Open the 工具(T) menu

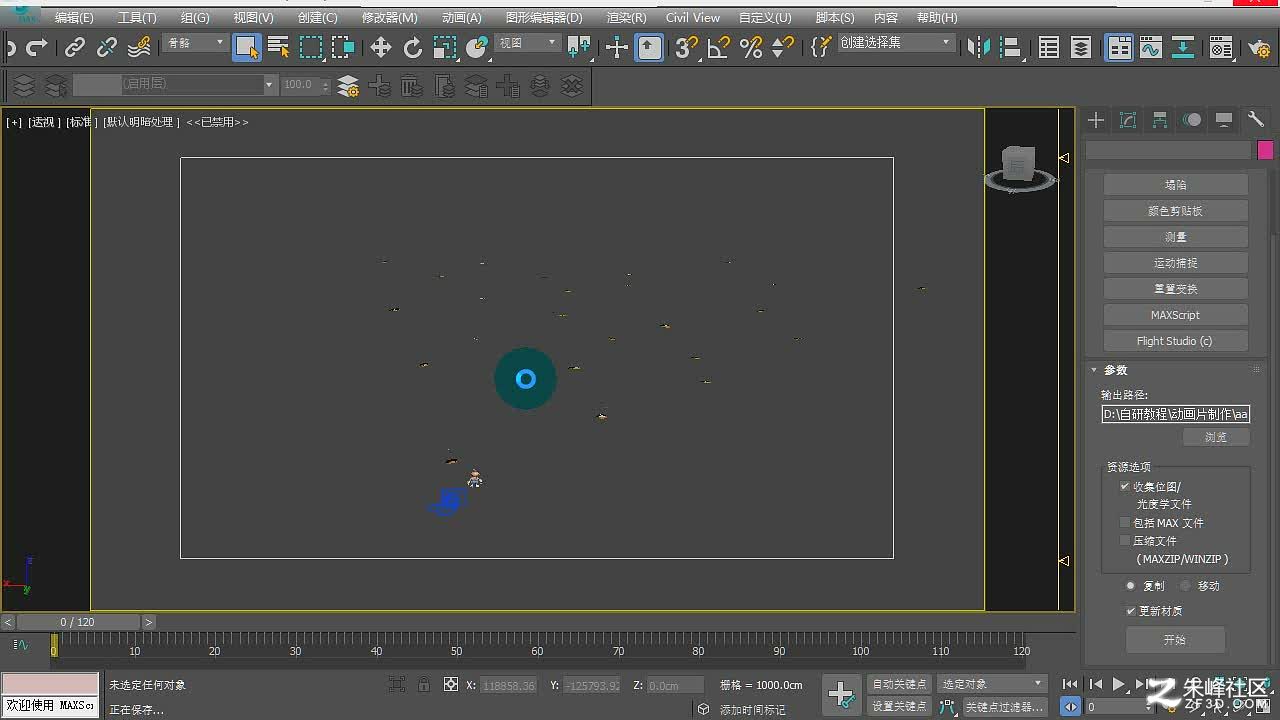(137, 18)
